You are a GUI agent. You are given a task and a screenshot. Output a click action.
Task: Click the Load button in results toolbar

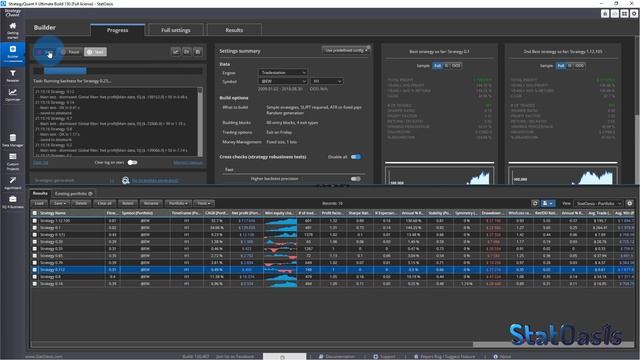pos(40,203)
